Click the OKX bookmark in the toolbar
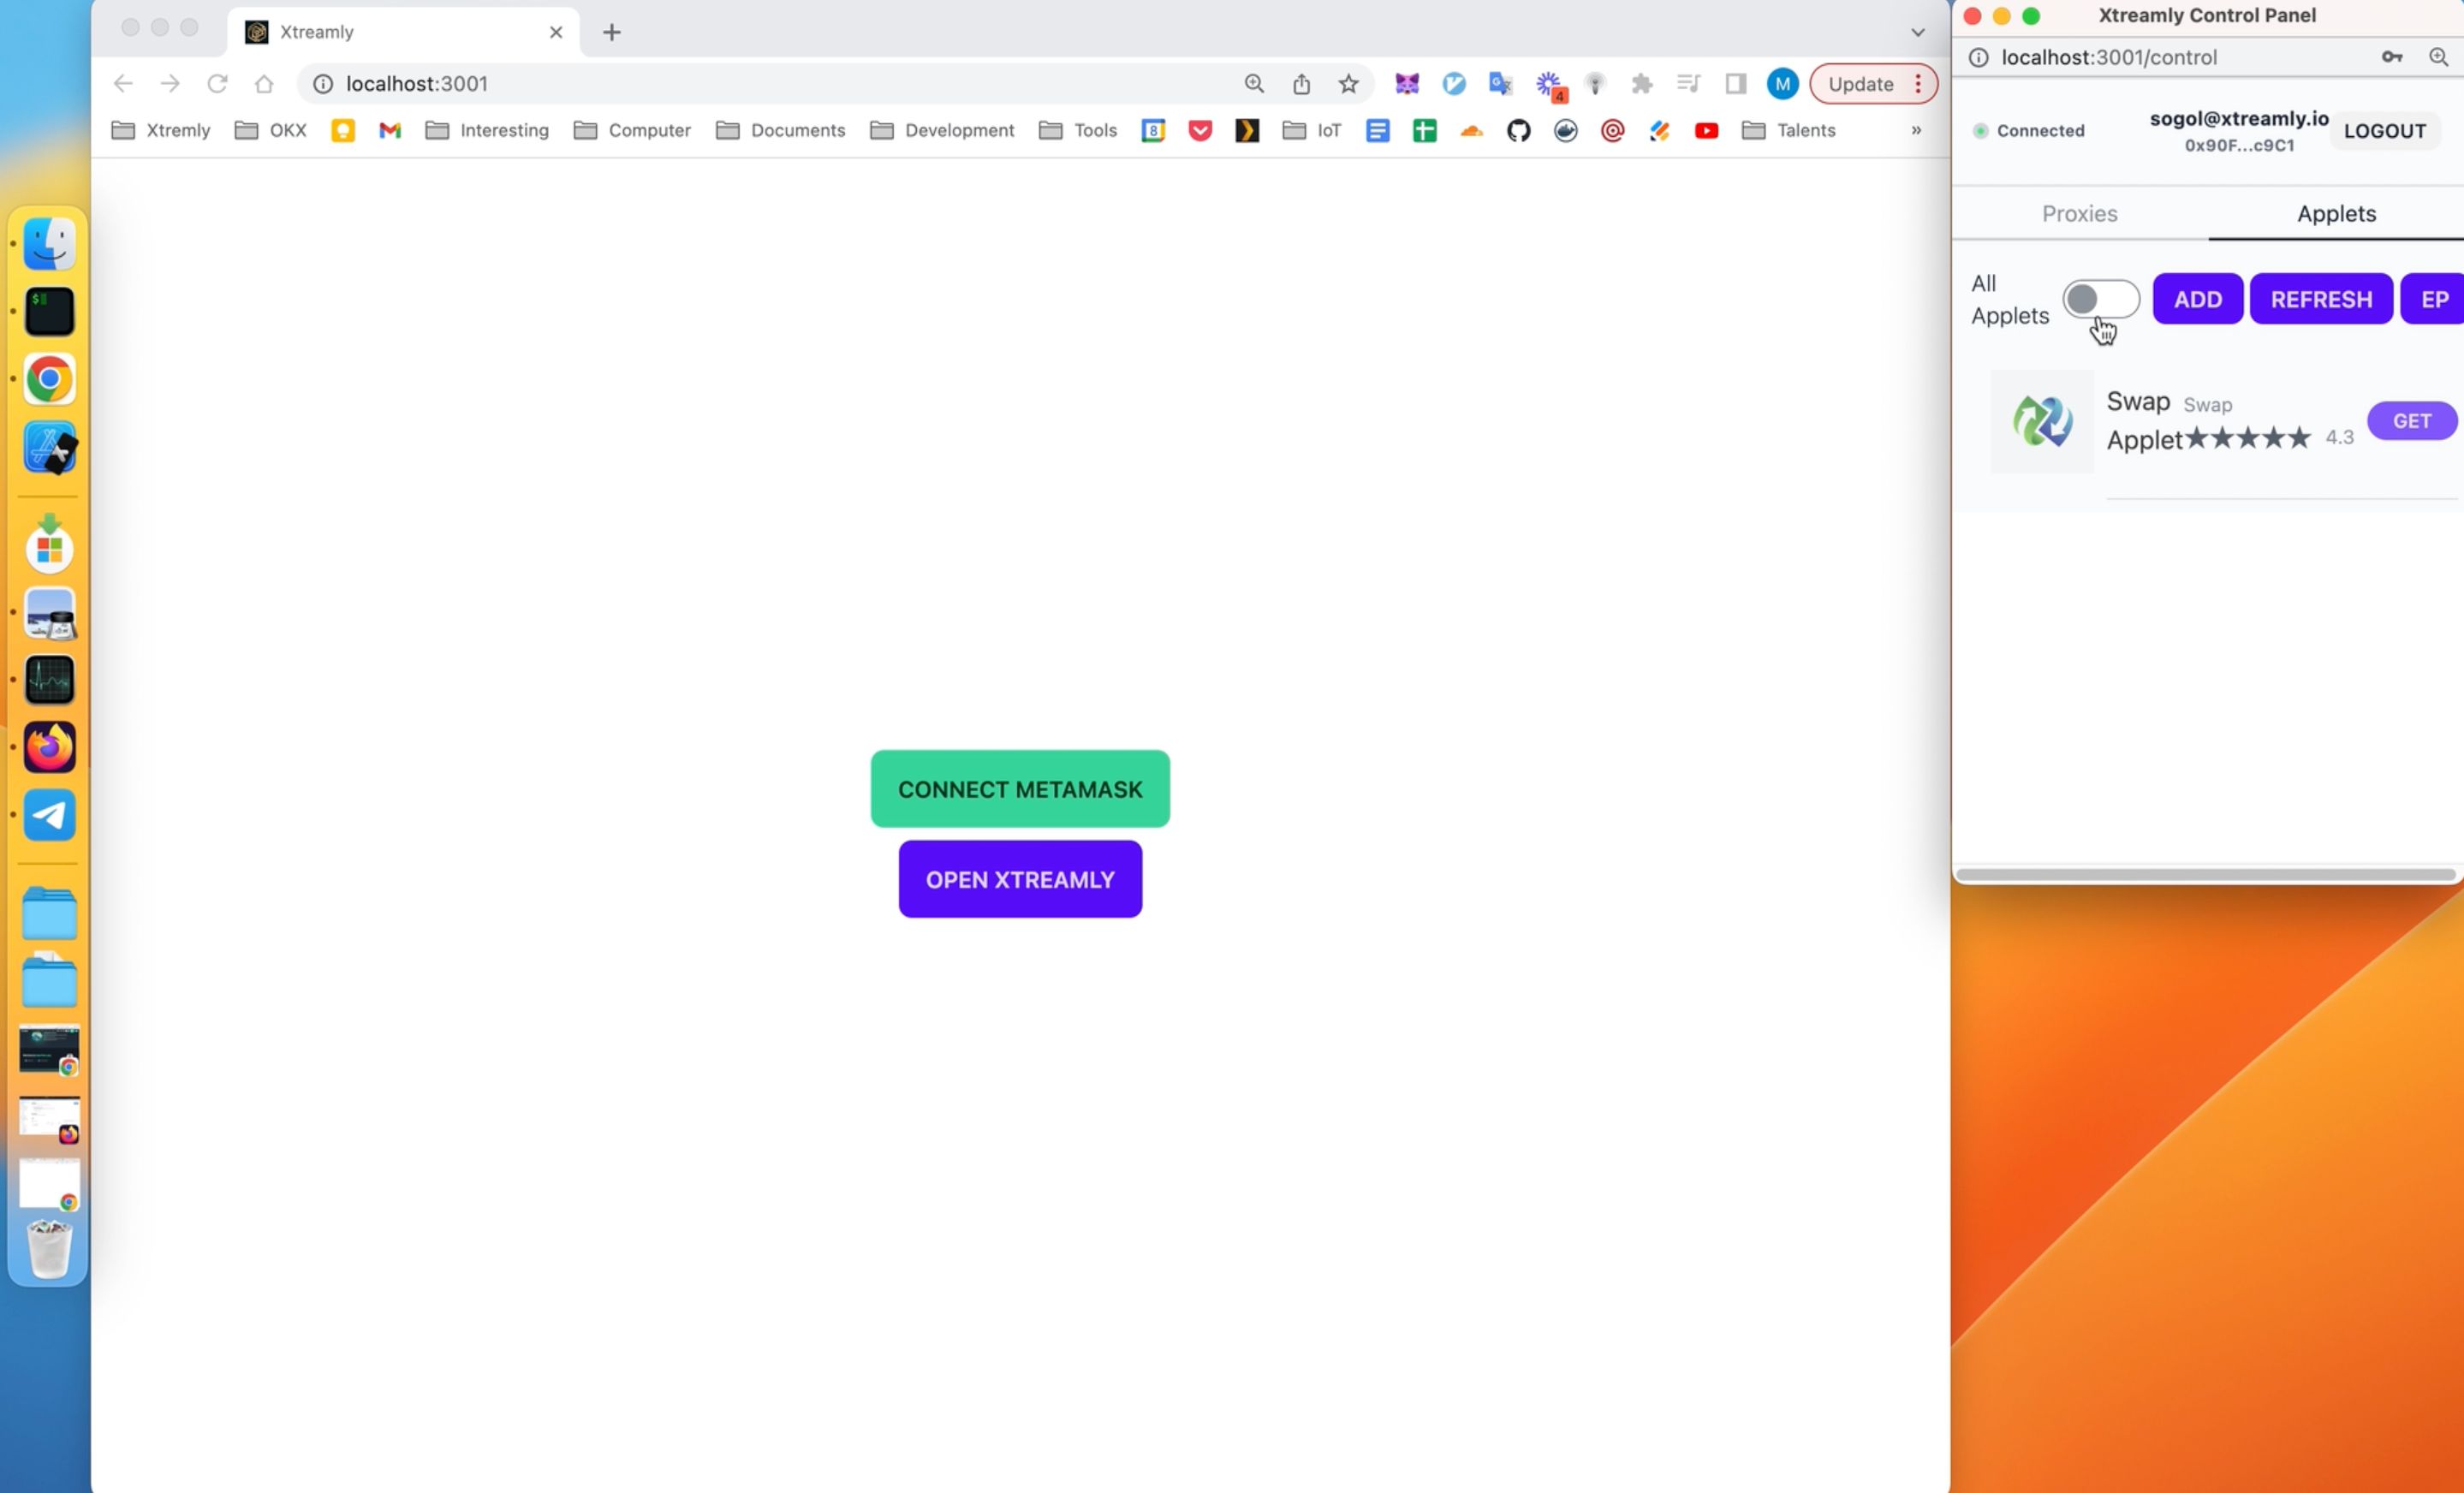 point(289,130)
